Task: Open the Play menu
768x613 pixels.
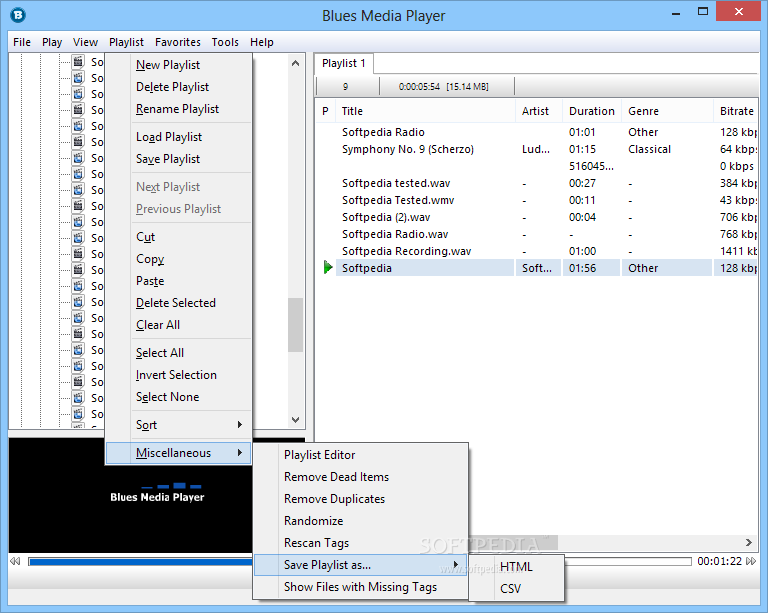Action: pos(52,42)
